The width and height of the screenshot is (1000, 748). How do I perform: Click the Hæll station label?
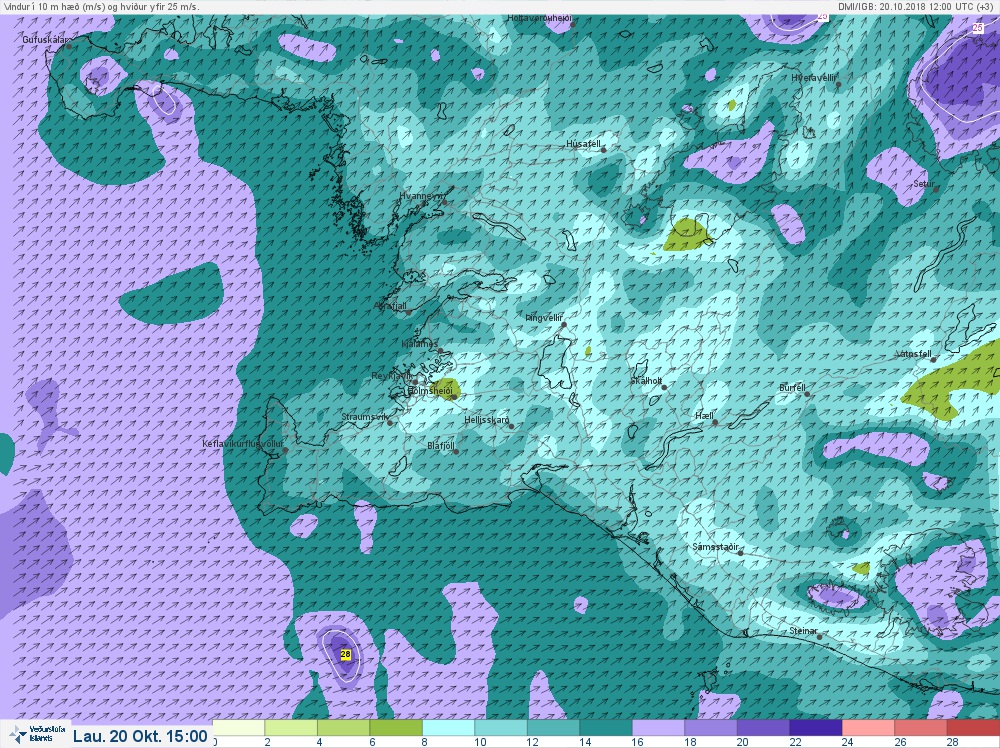point(705,416)
